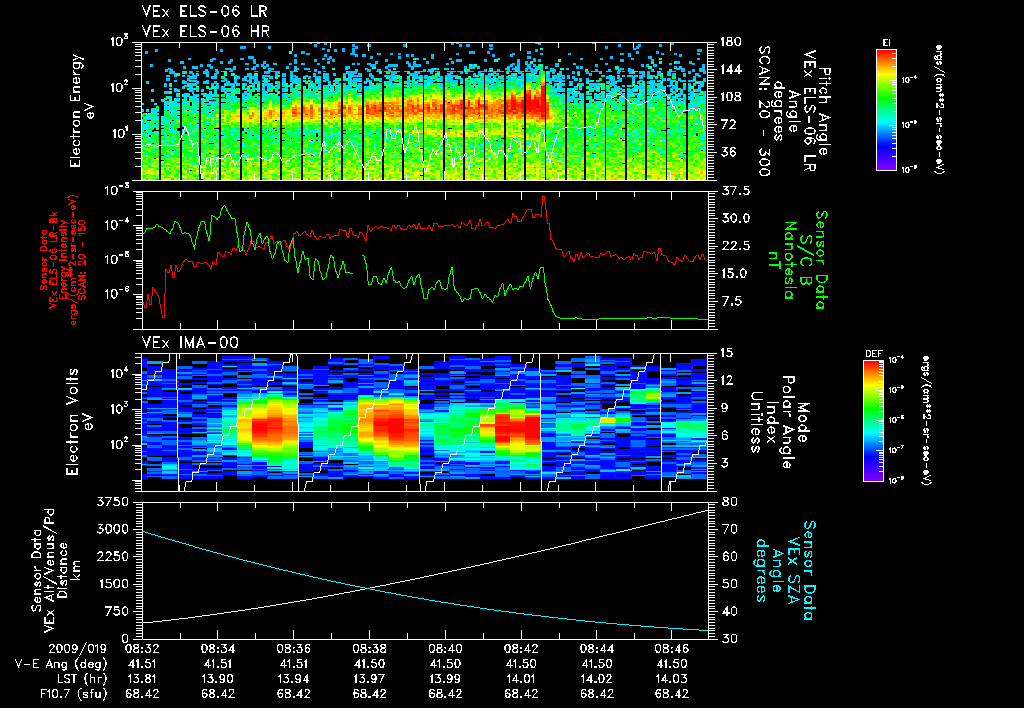This screenshot has width=1024, height=708.
Task: Click the 37.5 nanotesla axis tick
Action: (x=735, y=191)
